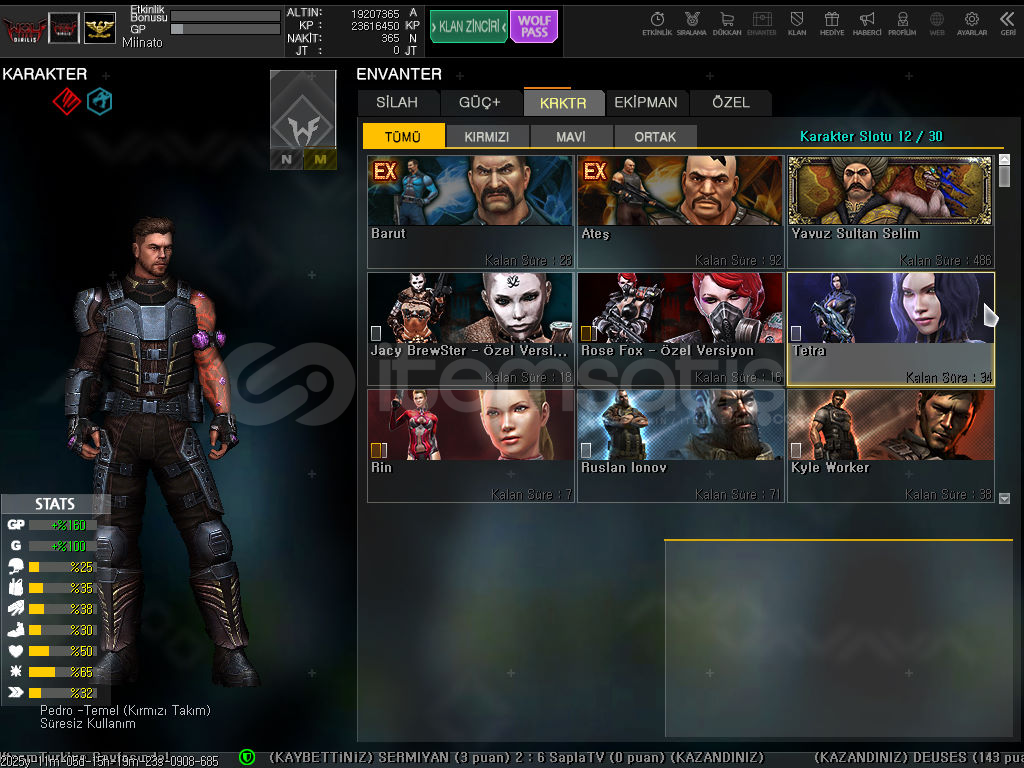Tick the checkbox on Rin card
This screenshot has width=1024, height=768.
click(377, 450)
